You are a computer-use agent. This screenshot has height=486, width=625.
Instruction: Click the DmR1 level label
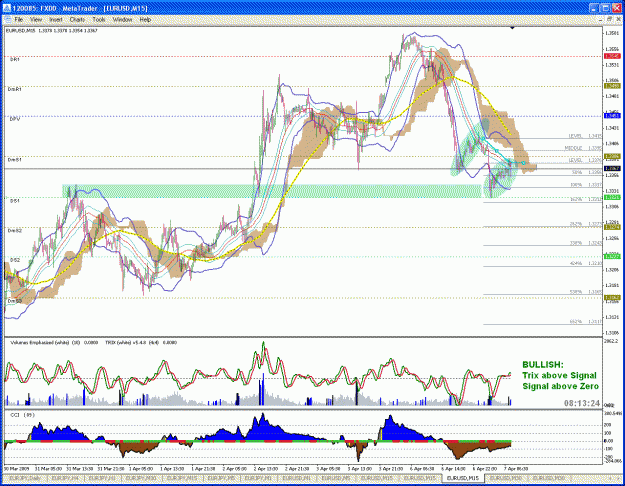click(x=14, y=89)
